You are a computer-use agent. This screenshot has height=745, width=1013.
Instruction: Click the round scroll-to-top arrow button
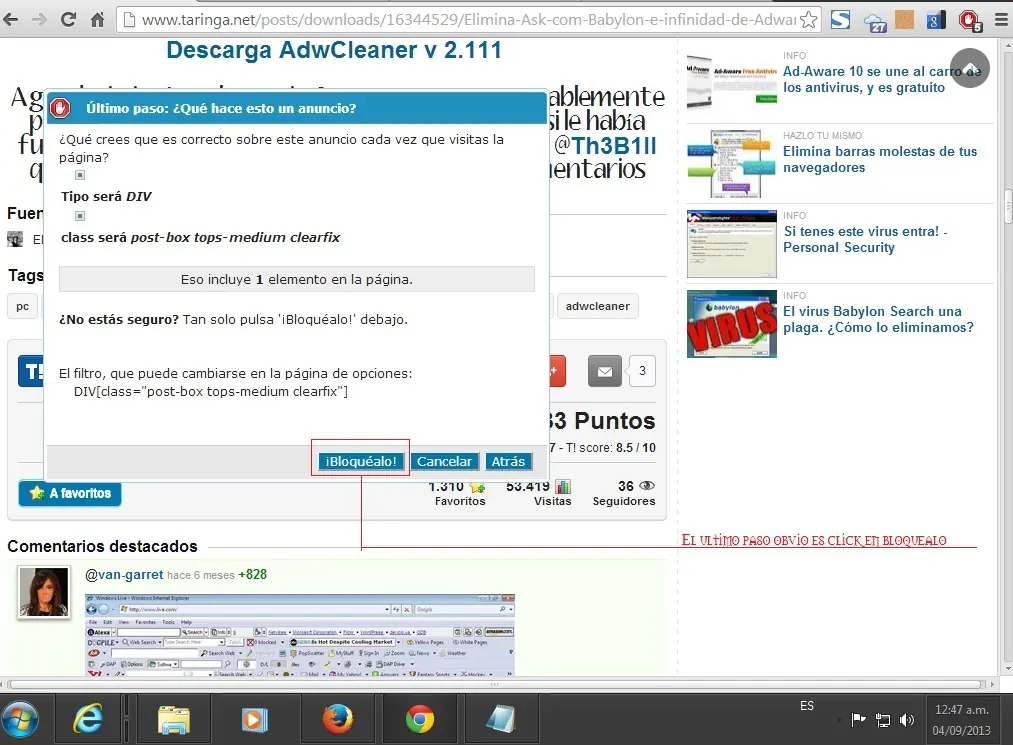point(970,68)
